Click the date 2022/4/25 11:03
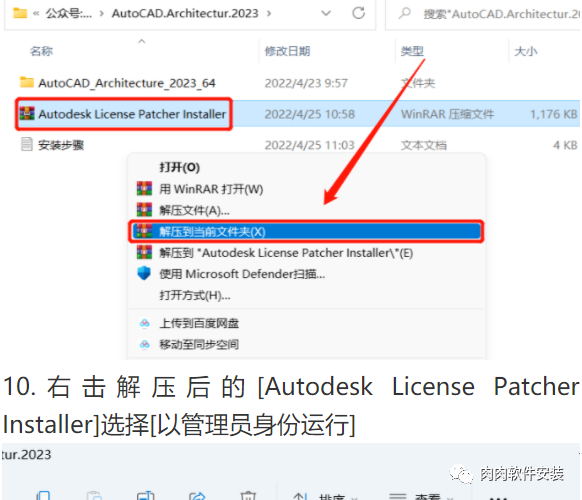Viewport: 582px width, 500px height. [310, 145]
